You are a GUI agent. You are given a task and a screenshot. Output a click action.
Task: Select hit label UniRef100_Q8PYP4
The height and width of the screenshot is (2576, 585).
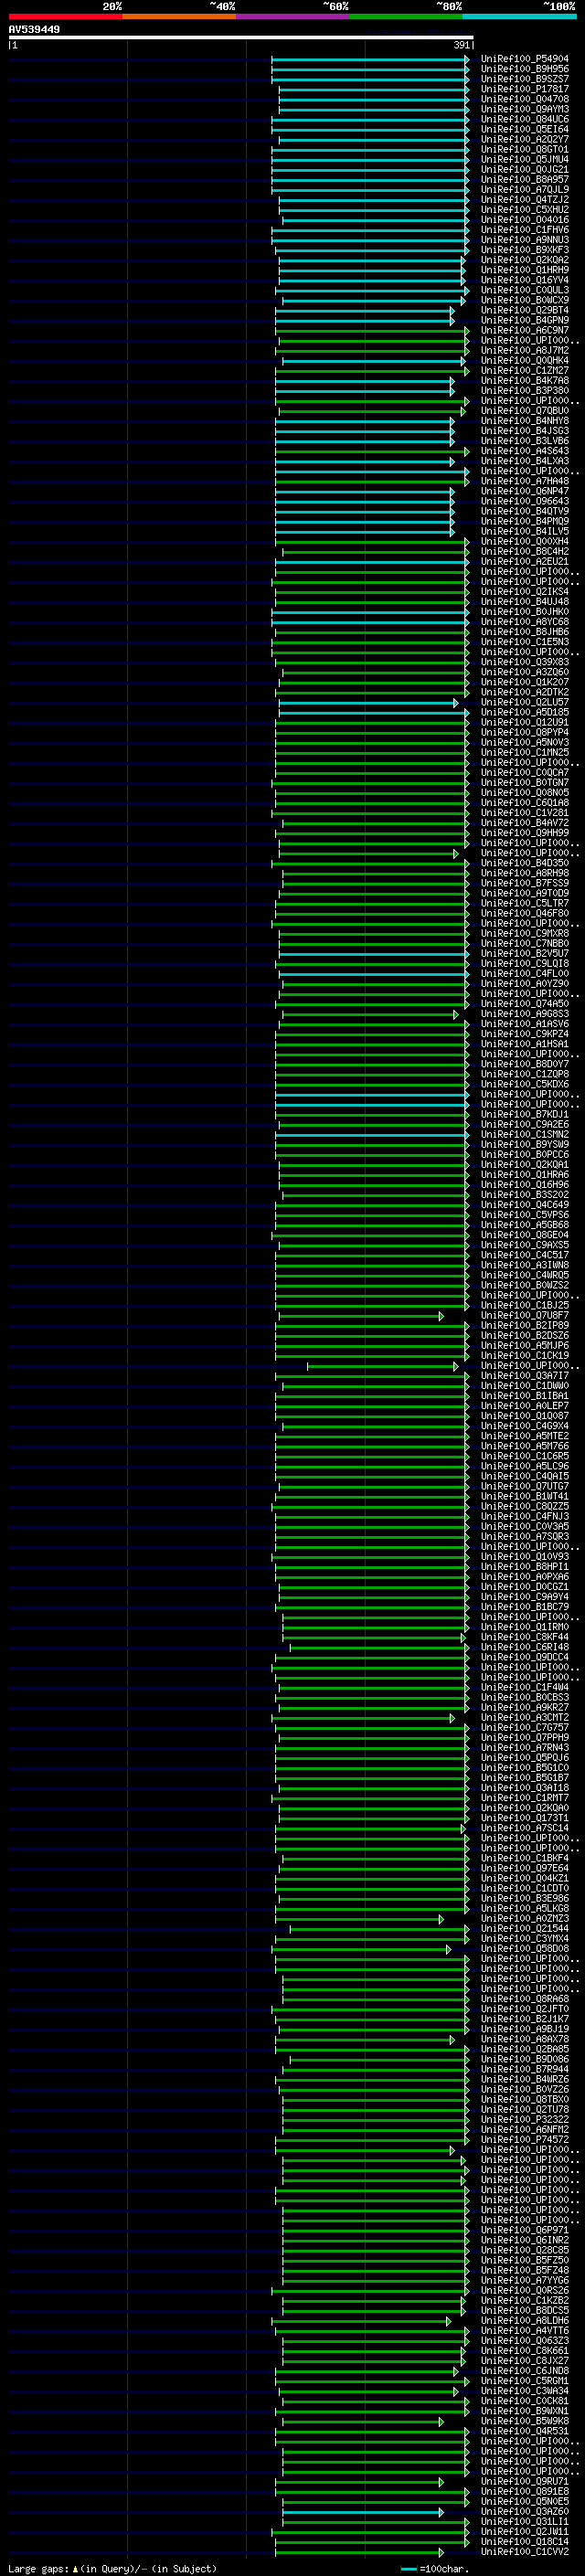coord(525,733)
